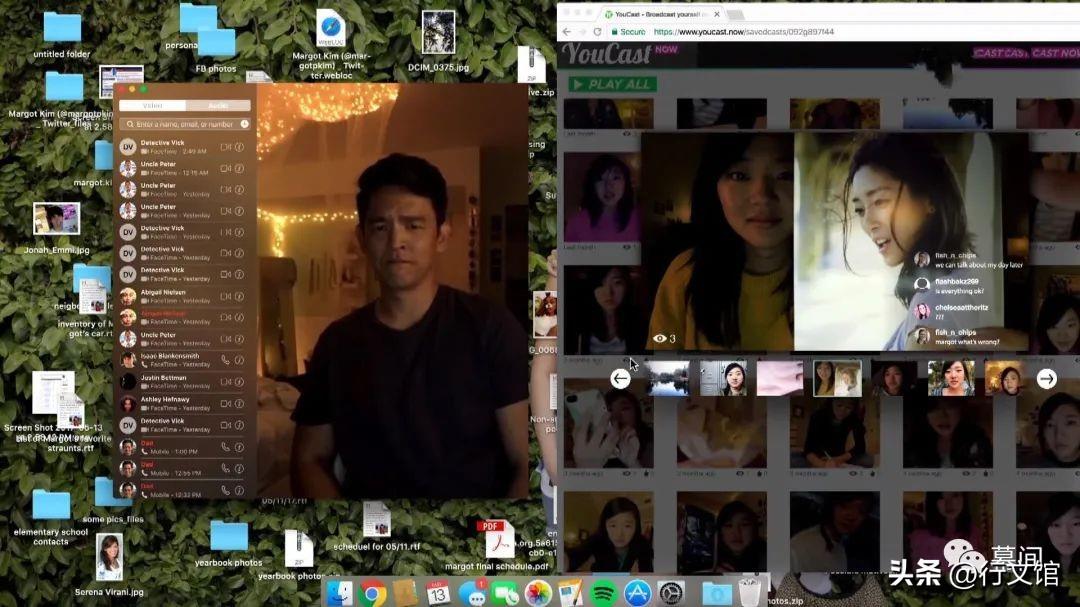
Task: Select the pink thumbnail in the cast strip
Action: click(x=780, y=378)
